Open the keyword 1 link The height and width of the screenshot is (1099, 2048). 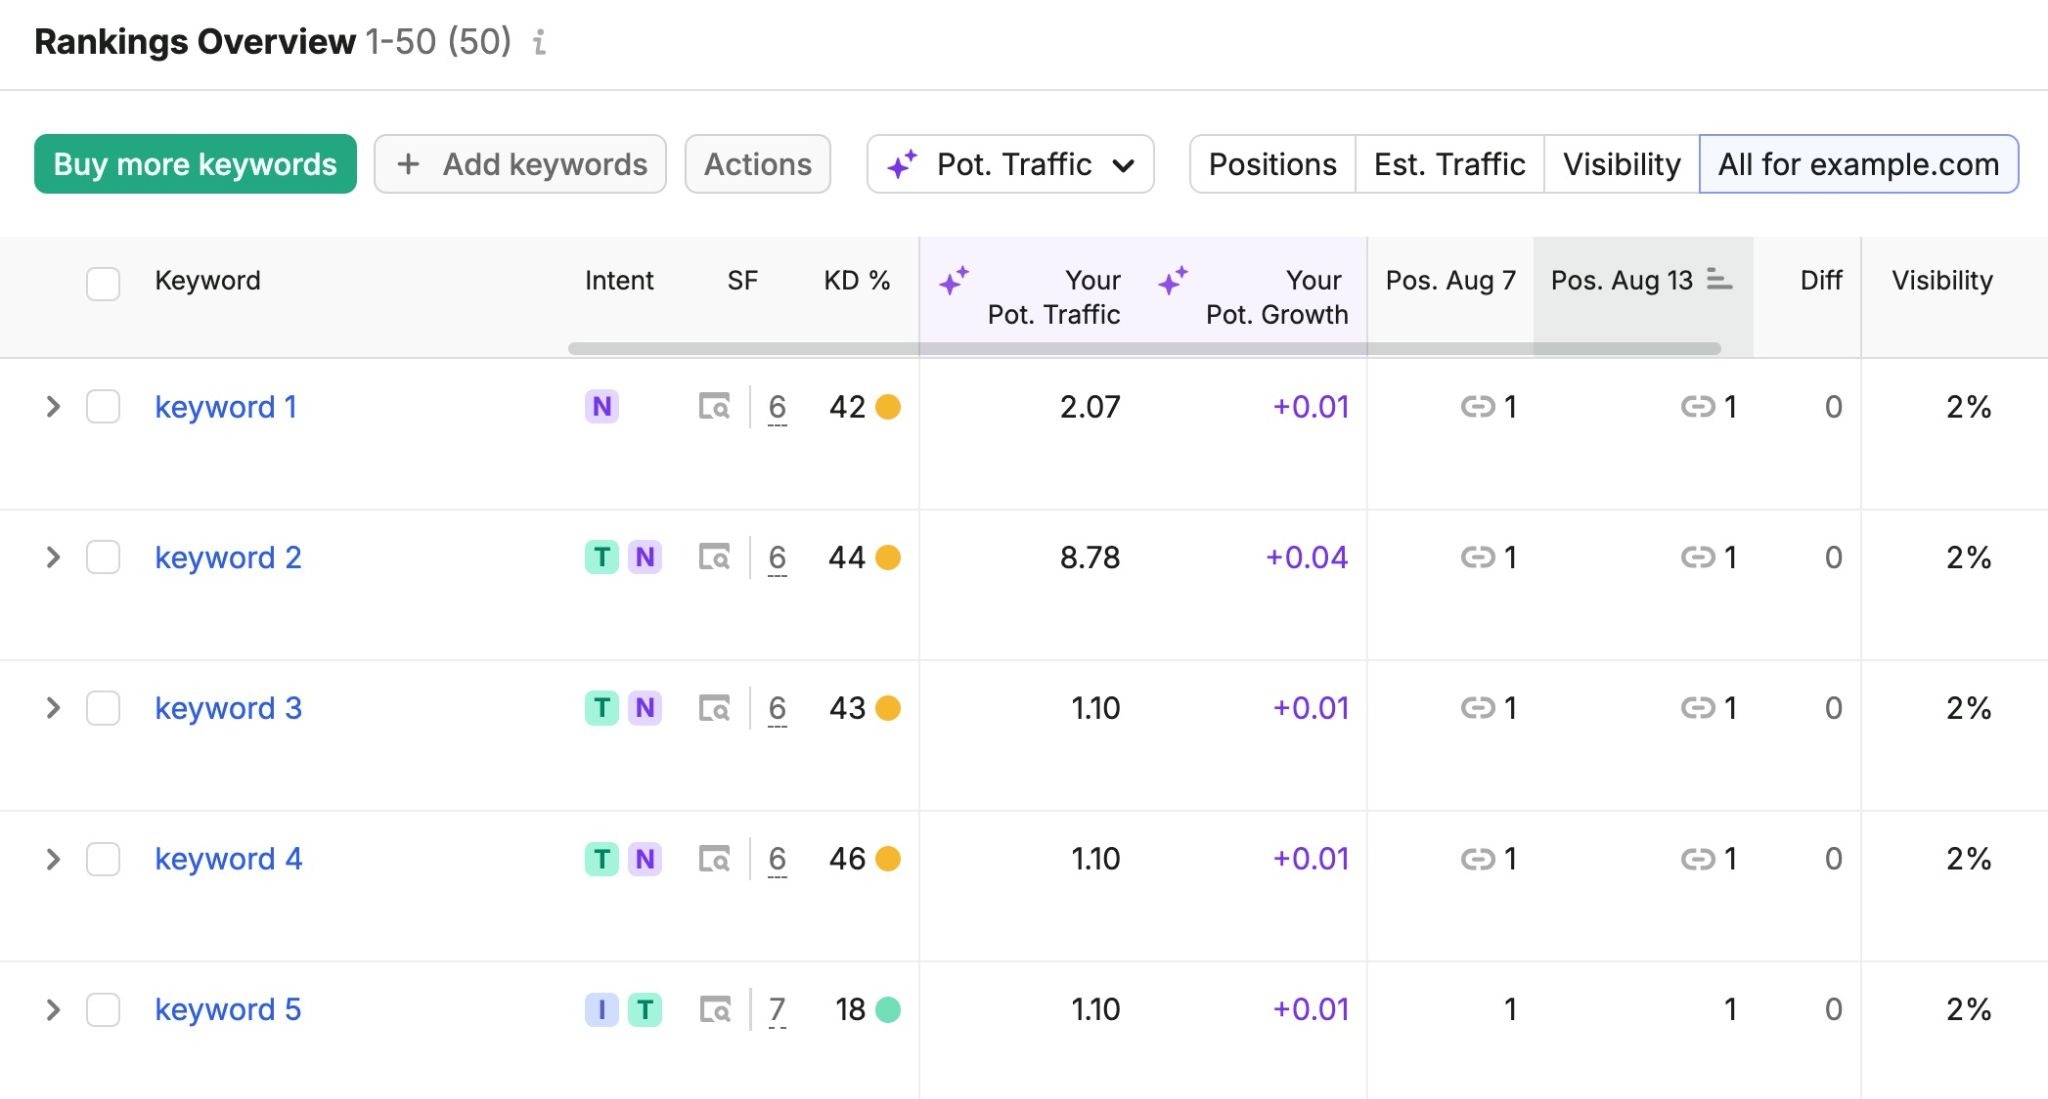click(x=226, y=407)
